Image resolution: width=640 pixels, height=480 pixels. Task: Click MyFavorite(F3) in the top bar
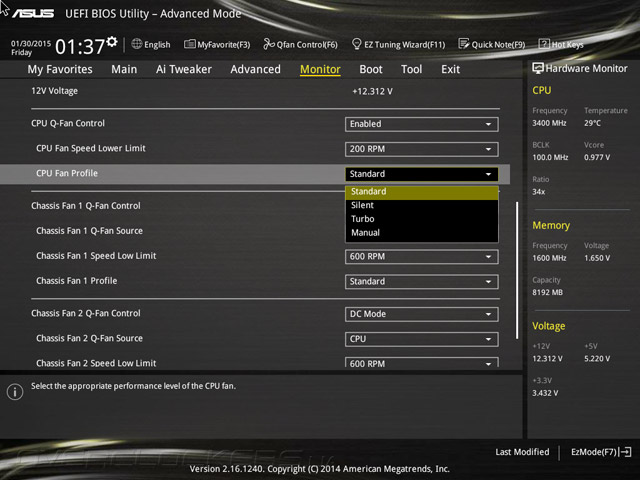pos(217,44)
